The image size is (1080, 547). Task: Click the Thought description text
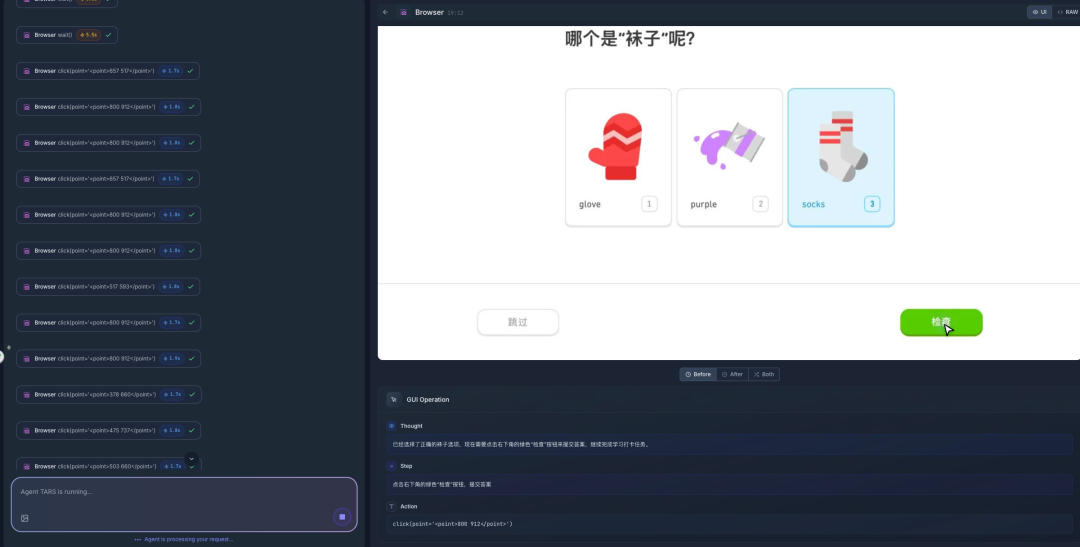coord(520,444)
